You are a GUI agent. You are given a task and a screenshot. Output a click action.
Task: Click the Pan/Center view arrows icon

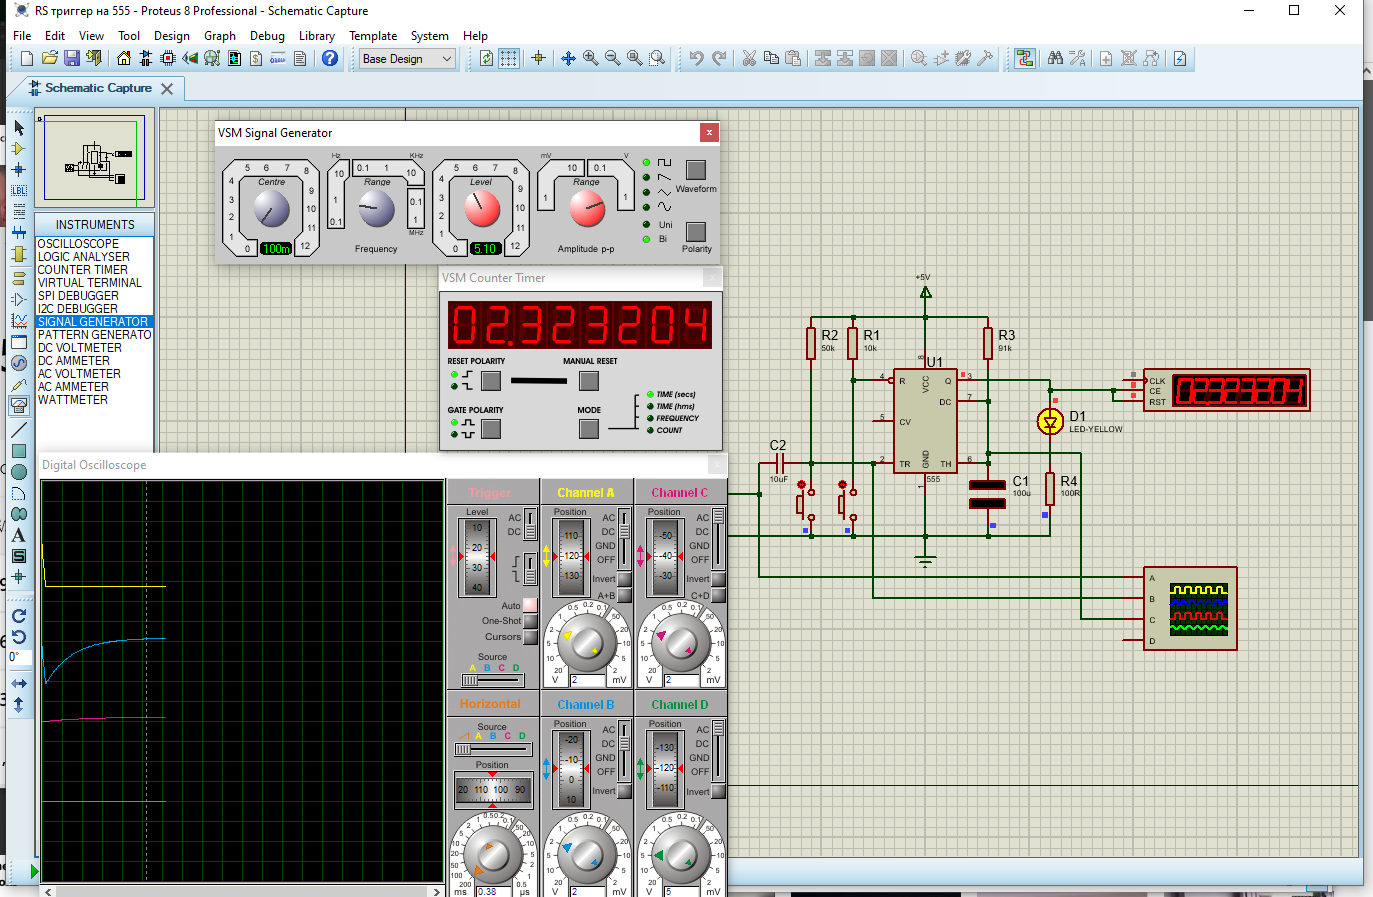coord(568,59)
